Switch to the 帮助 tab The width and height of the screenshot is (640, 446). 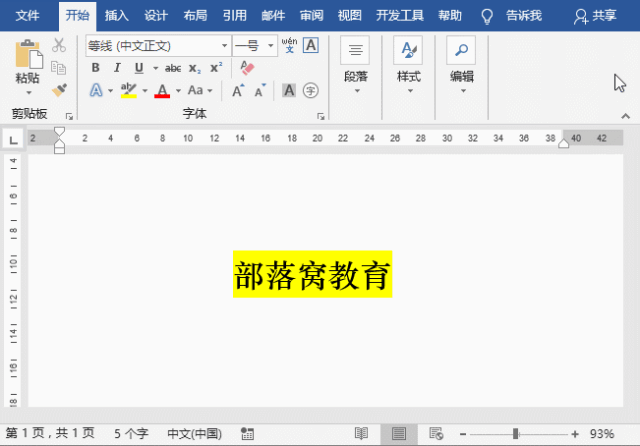tap(450, 16)
